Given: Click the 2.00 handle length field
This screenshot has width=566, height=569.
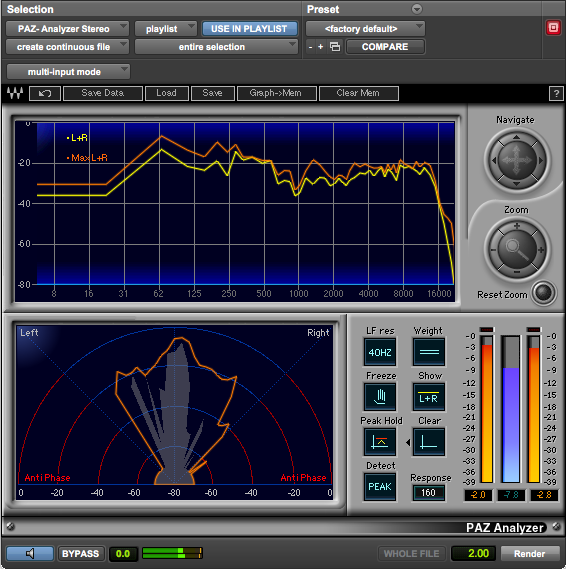Looking at the screenshot, I should click(x=473, y=554).
